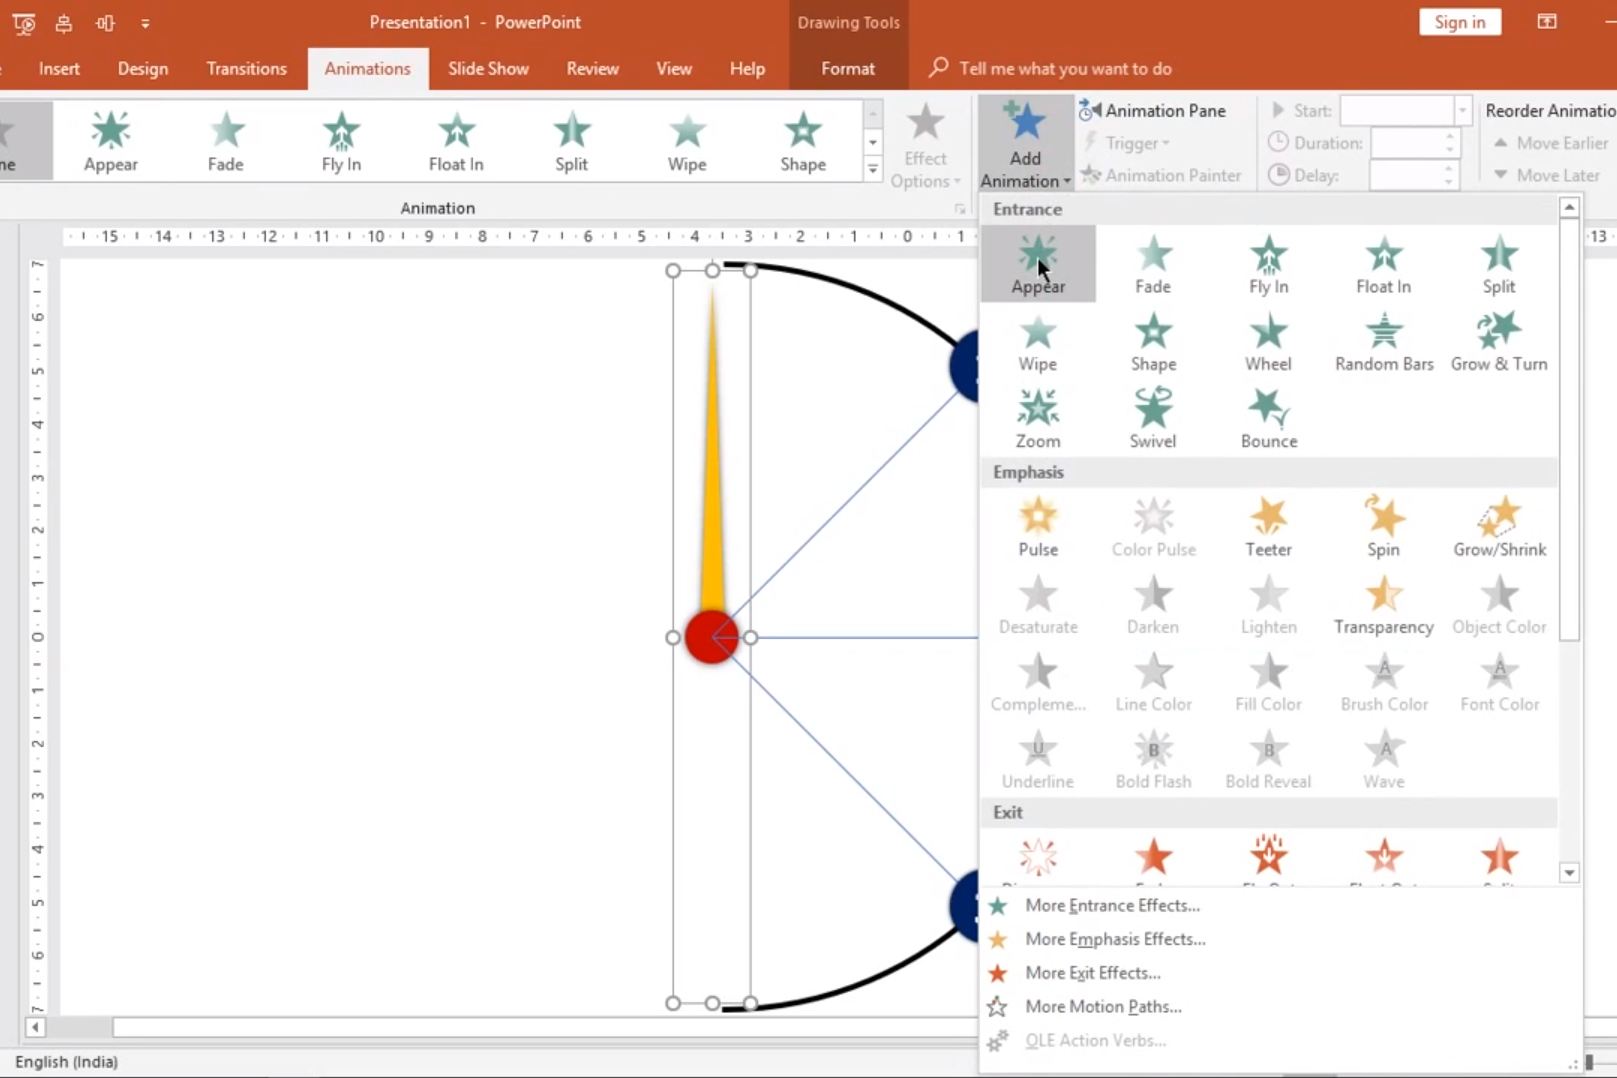
Task: Select the Bounce entrance effect
Action: tap(1268, 418)
